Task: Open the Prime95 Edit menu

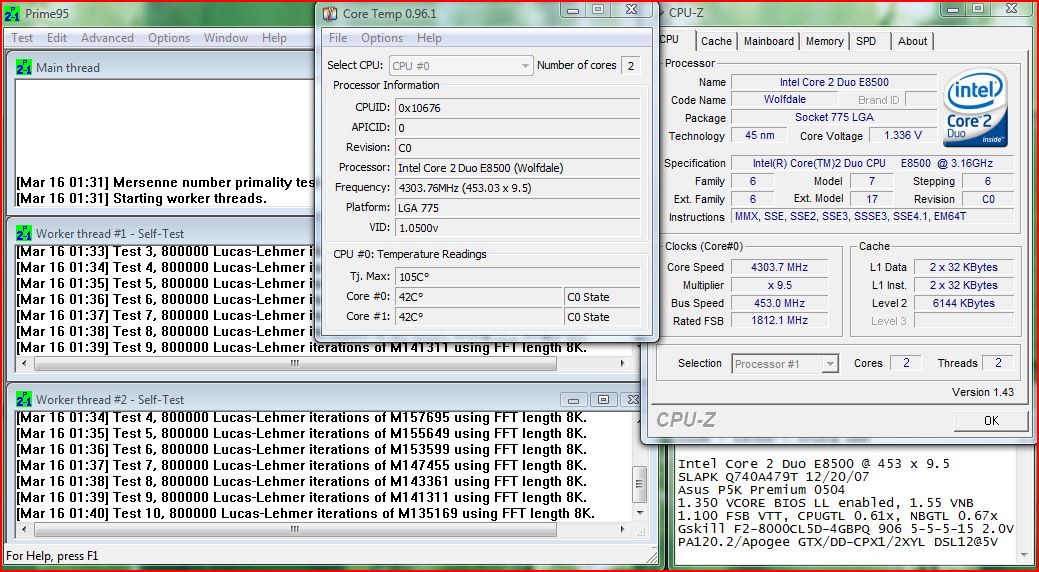Action: click(x=57, y=38)
